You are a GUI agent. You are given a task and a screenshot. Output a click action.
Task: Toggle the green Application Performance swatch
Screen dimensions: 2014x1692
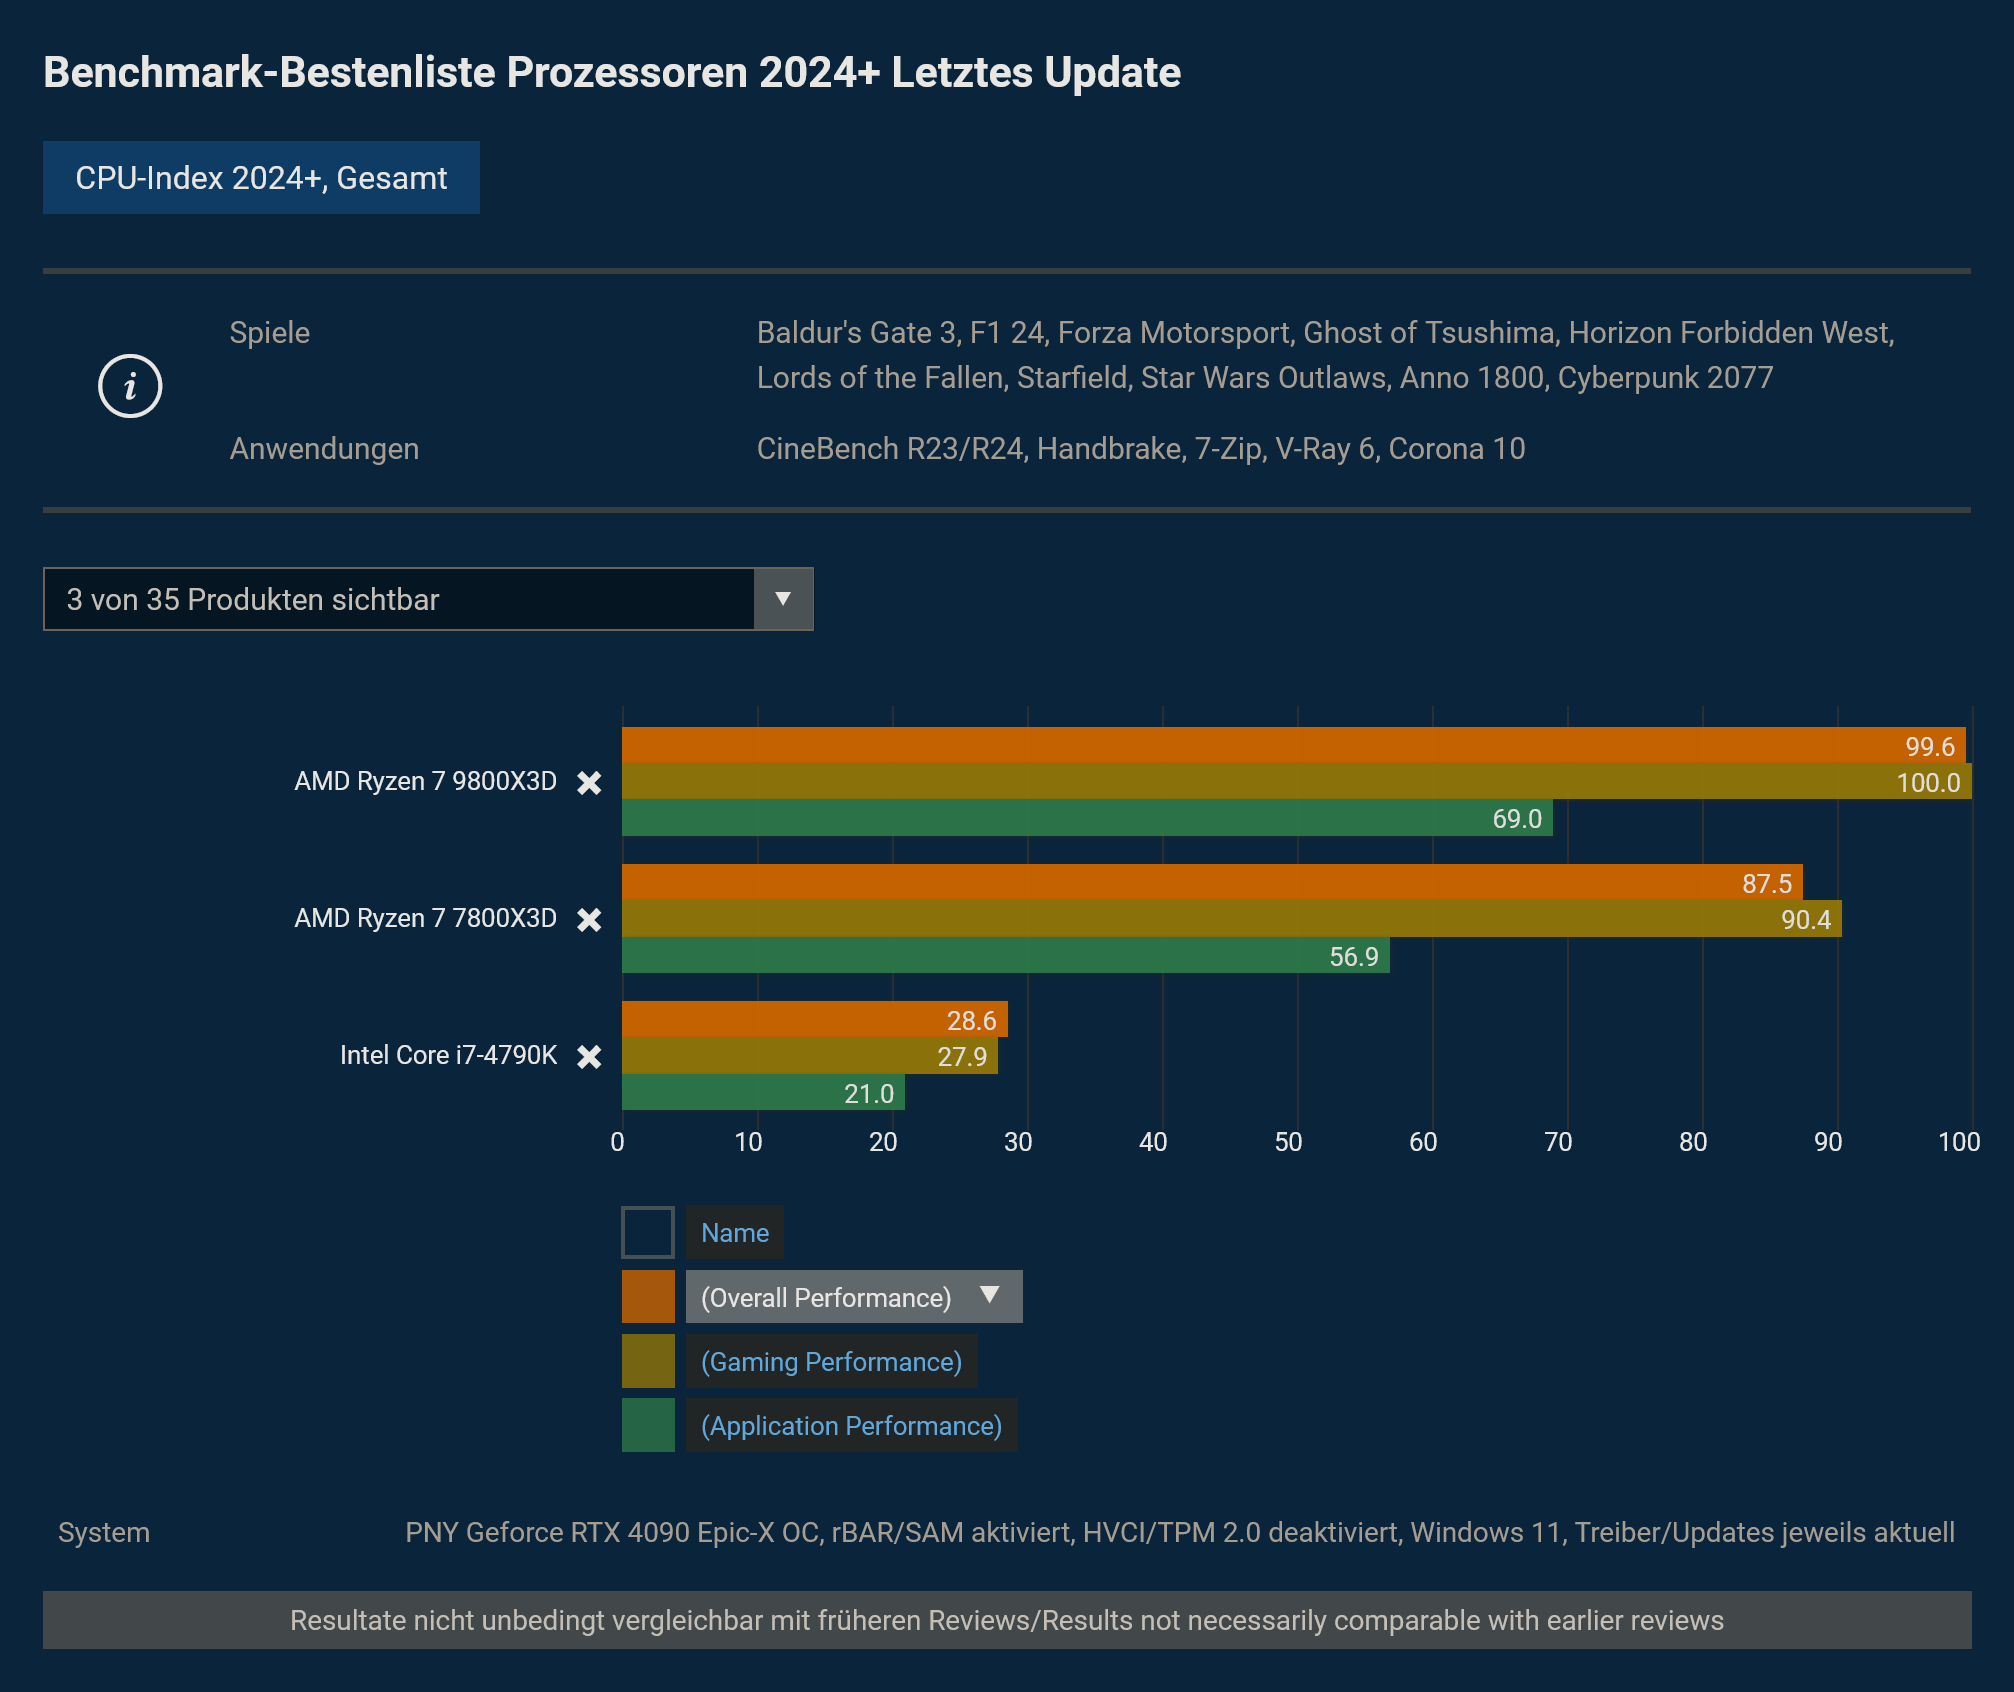point(648,1425)
